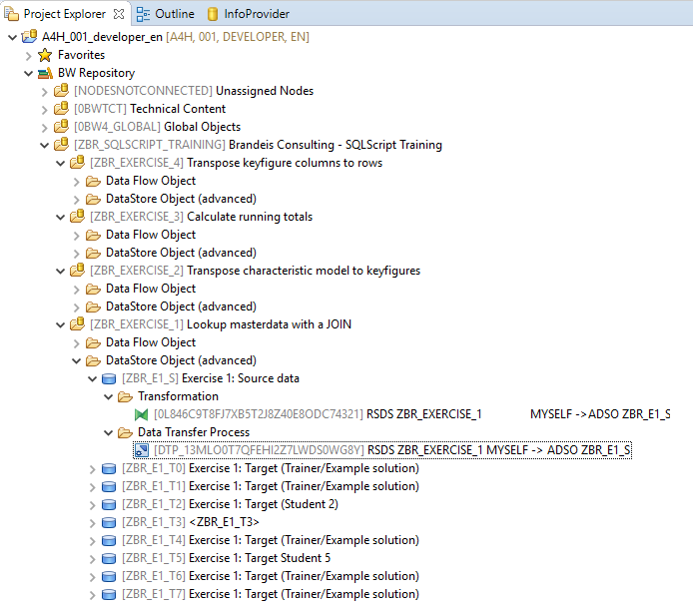Expand DataStore Object (advanced) under ZBR_EXERCISE_2
This screenshot has height=605, width=693.
click(x=76, y=307)
